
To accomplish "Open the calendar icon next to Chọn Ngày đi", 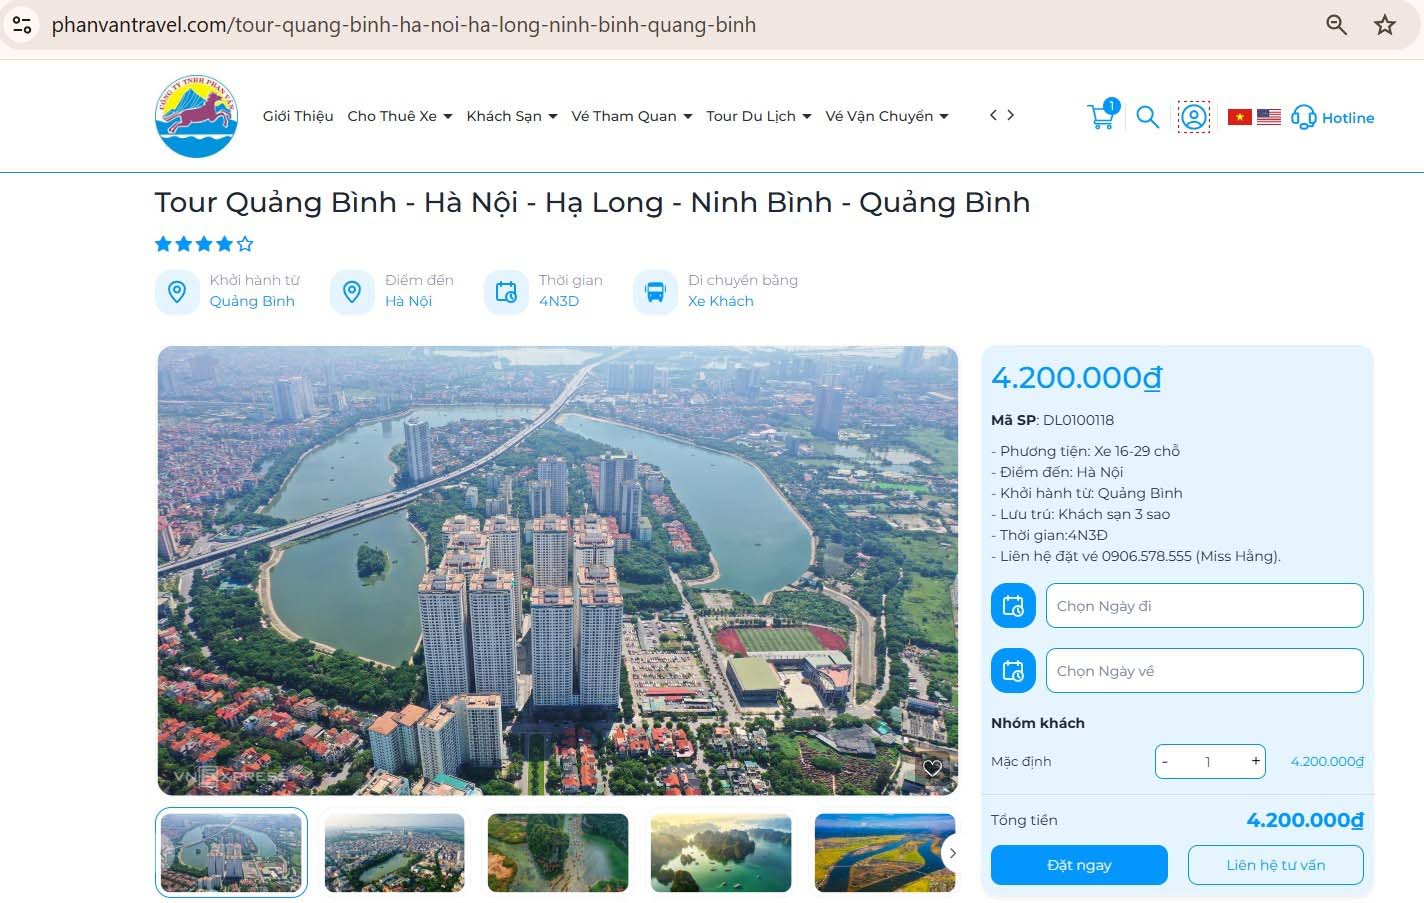I will point(1013,605).
